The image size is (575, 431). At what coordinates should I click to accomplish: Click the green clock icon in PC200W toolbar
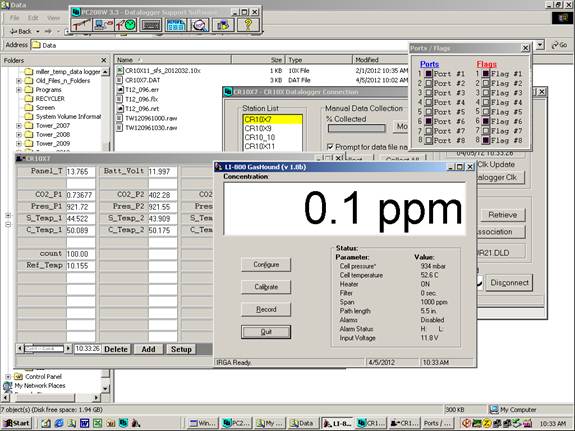[126, 25]
